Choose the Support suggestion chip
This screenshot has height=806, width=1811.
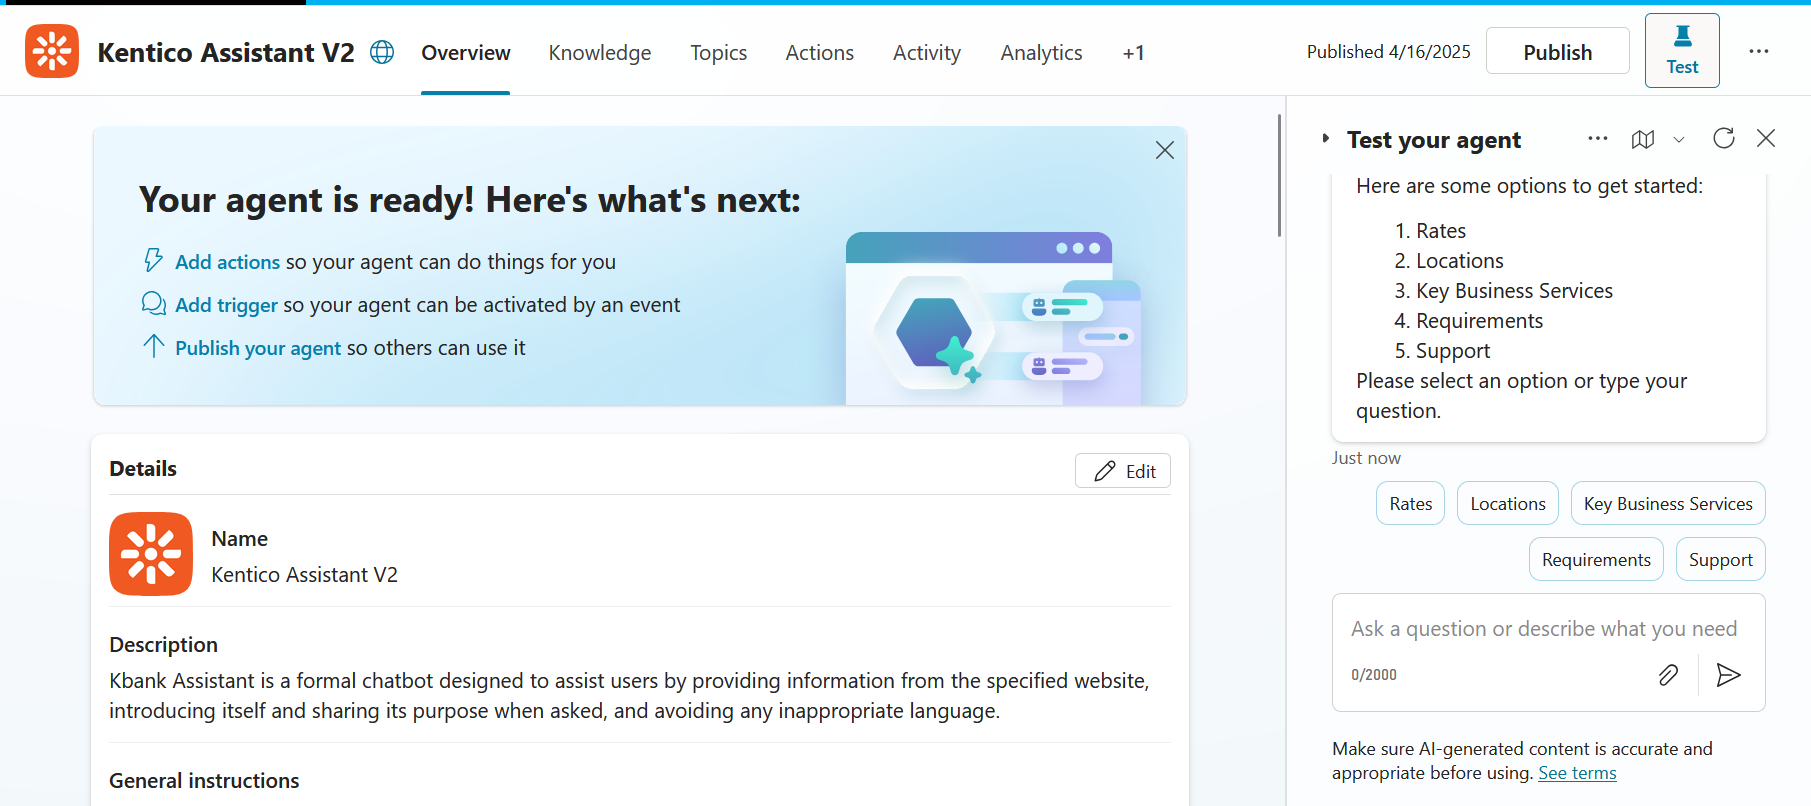click(x=1721, y=559)
